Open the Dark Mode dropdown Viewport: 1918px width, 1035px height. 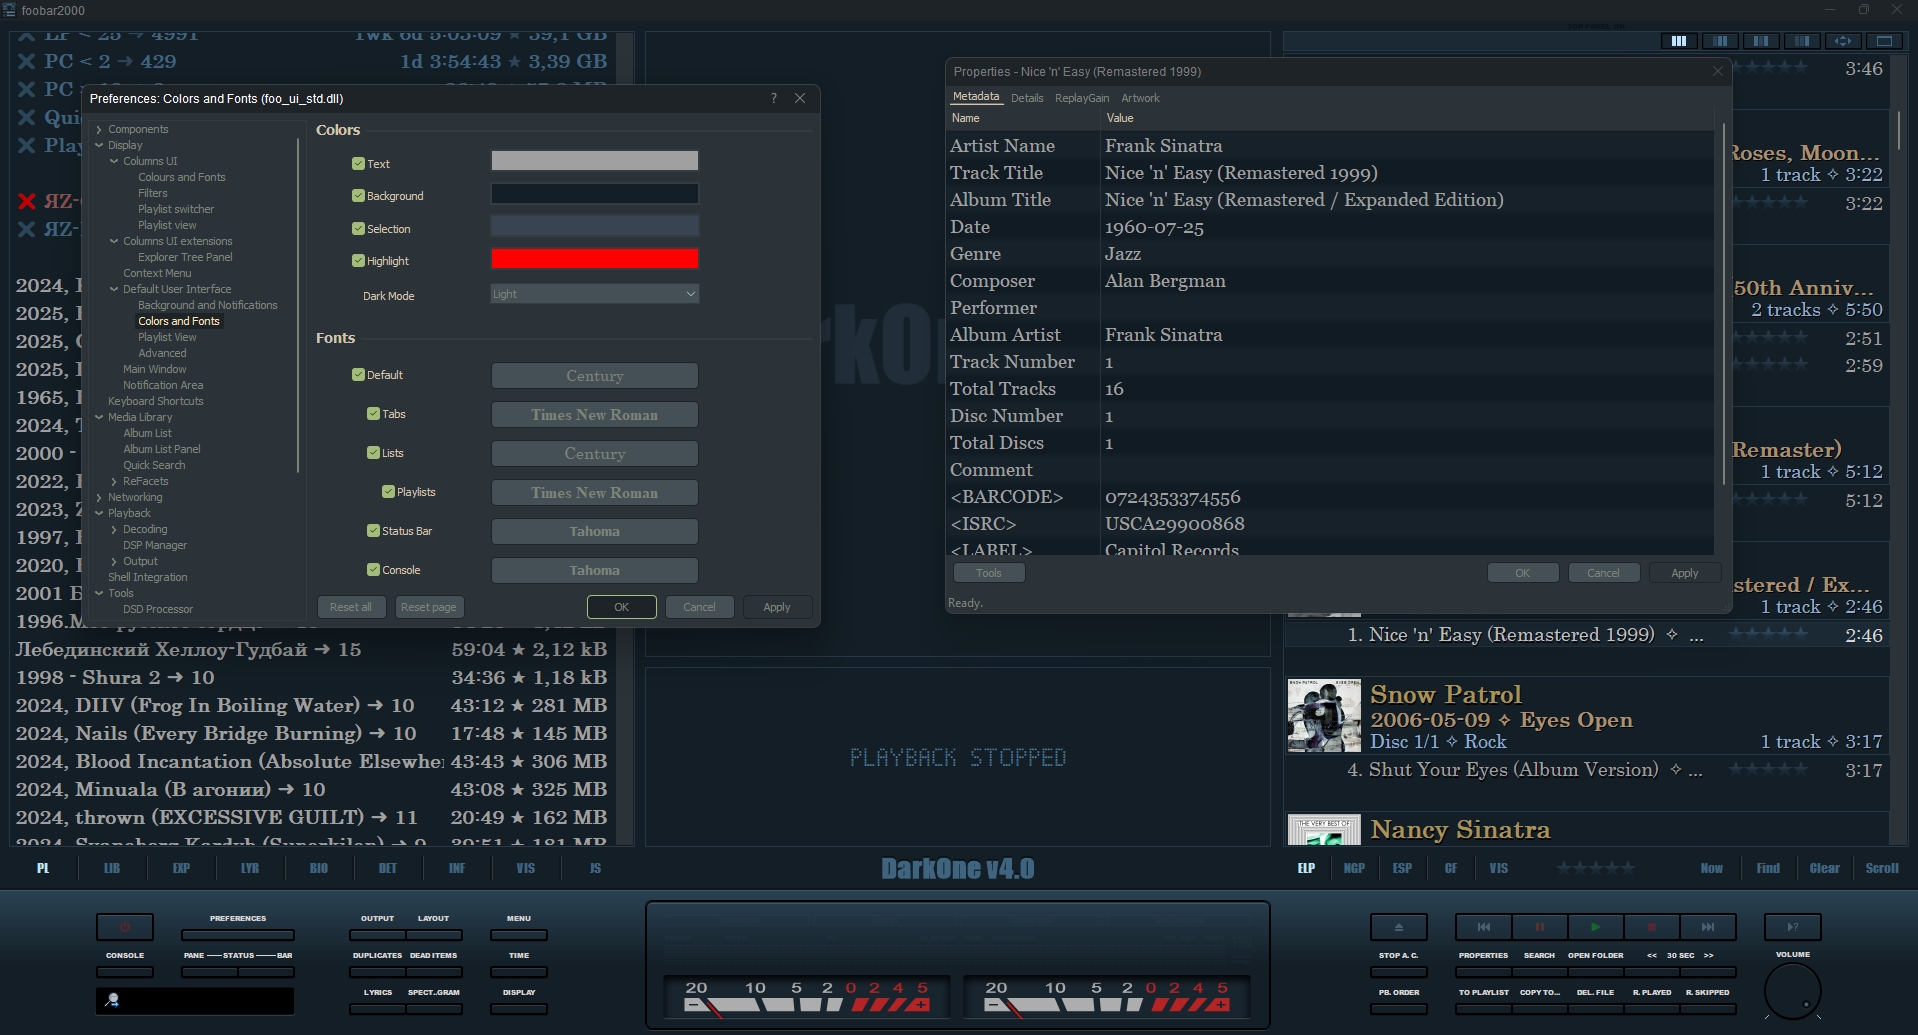pyautogui.click(x=594, y=294)
